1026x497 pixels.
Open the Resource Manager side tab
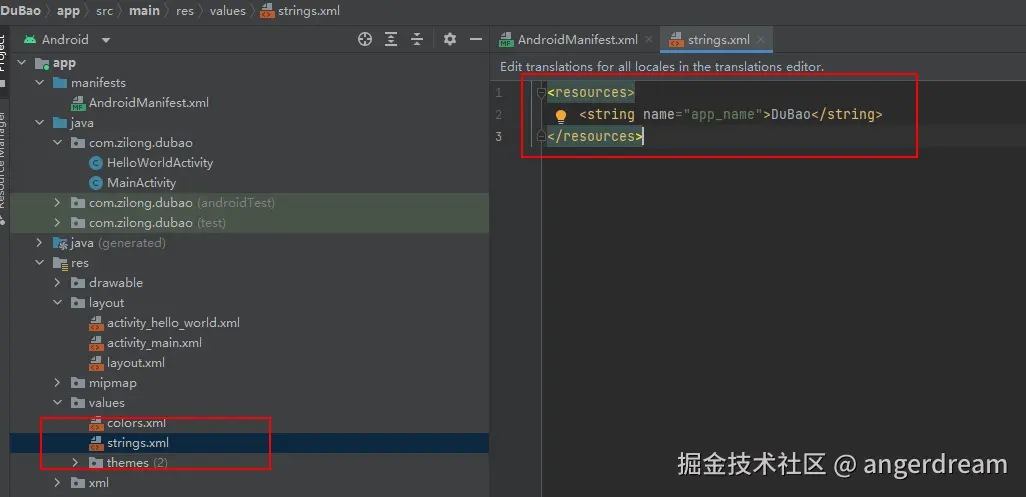3,167
